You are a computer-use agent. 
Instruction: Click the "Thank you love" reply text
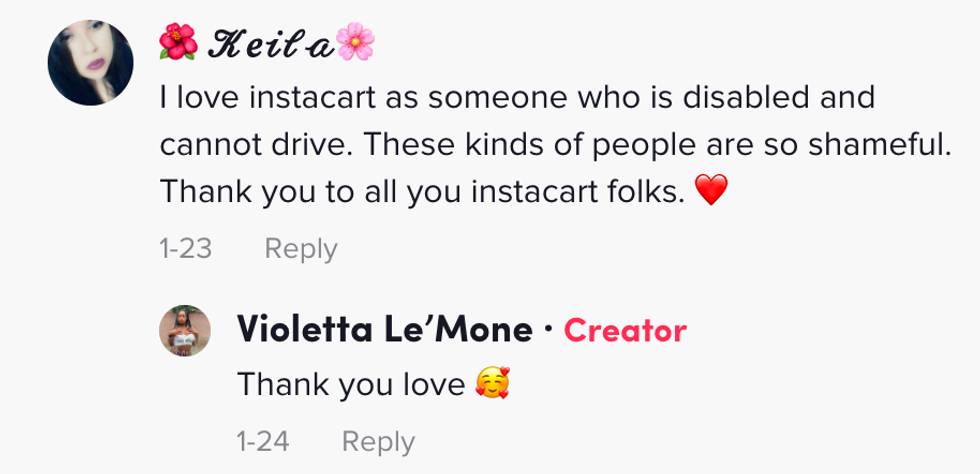351,385
